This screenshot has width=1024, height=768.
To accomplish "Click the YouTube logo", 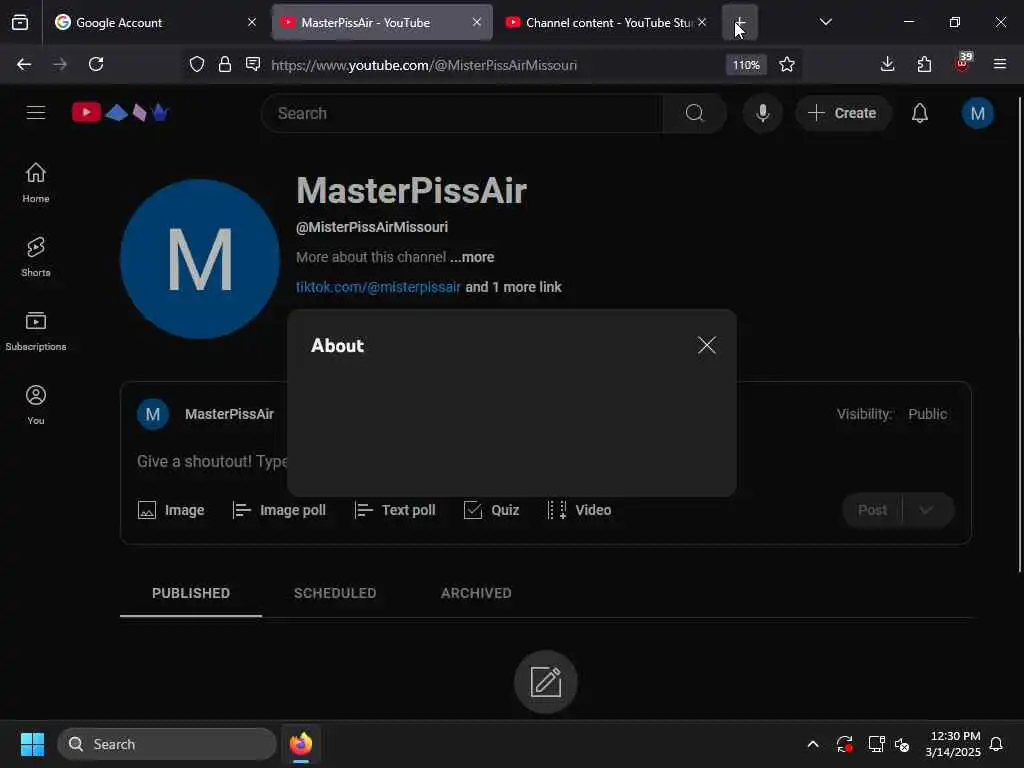I will coord(121,113).
